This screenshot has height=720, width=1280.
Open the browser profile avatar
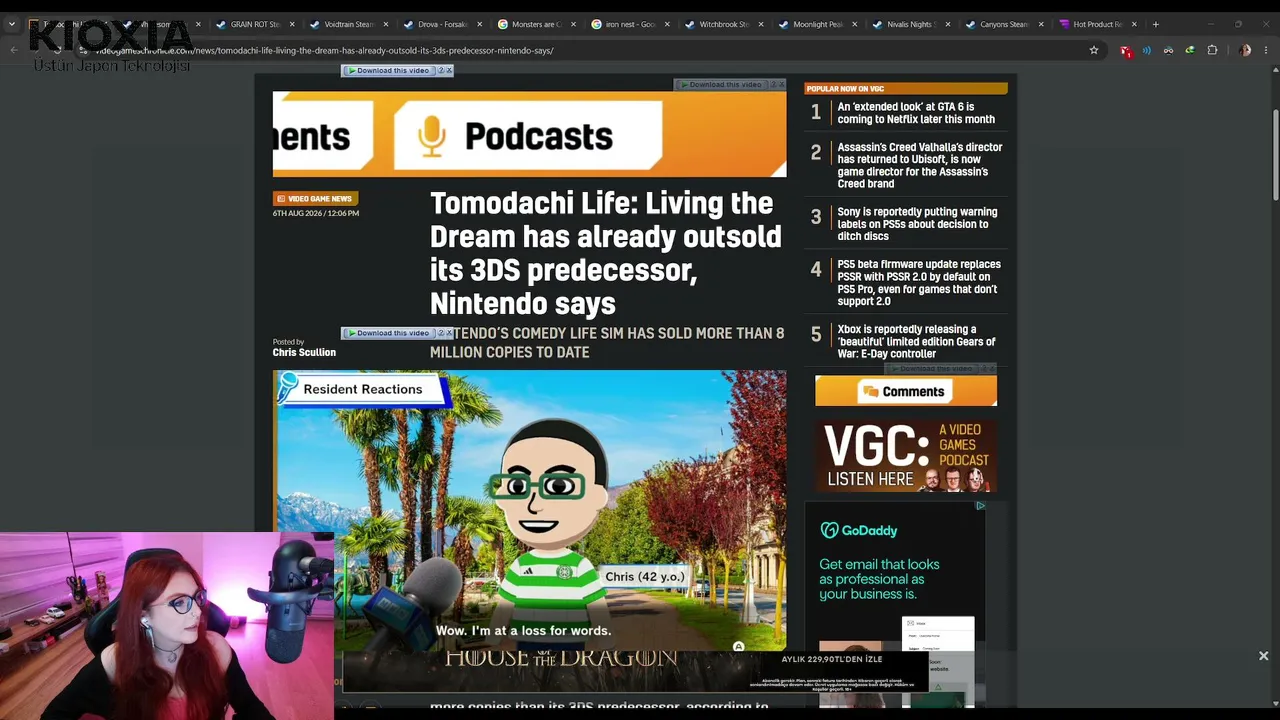(1245, 50)
